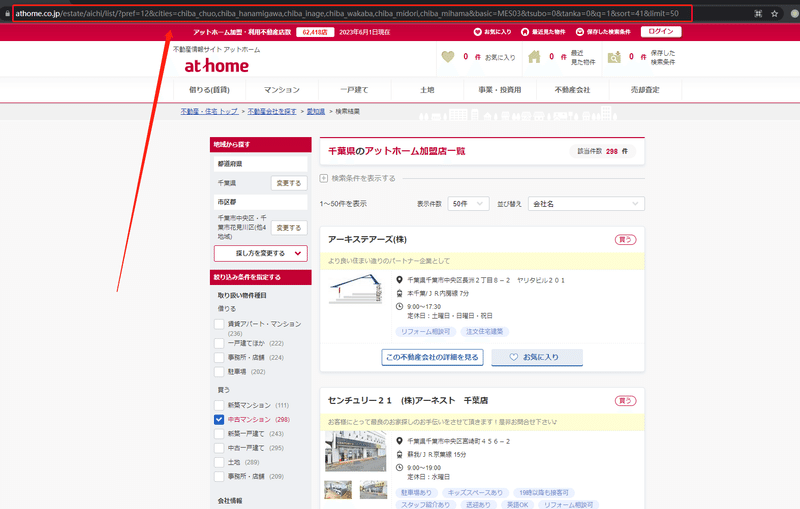800x509 pixels.
Task: Click リフォーム相談可 tag on アーキステアーズ
Action: tap(426, 332)
